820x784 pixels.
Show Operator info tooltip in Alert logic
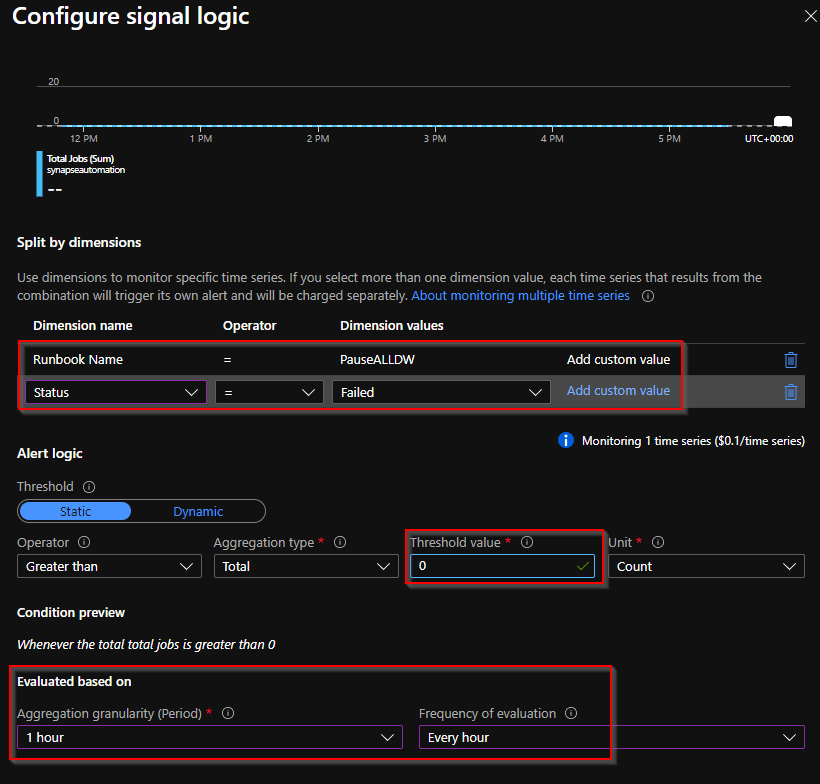(84, 542)
